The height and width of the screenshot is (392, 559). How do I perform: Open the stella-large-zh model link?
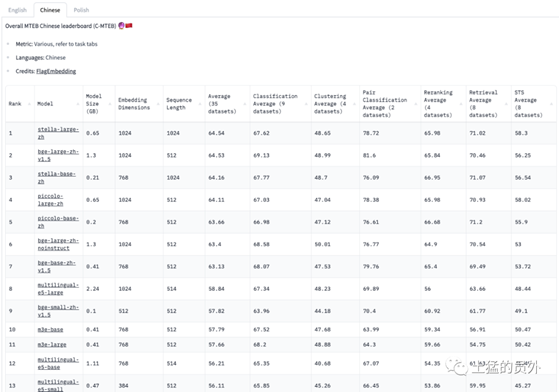coord(58,133)
